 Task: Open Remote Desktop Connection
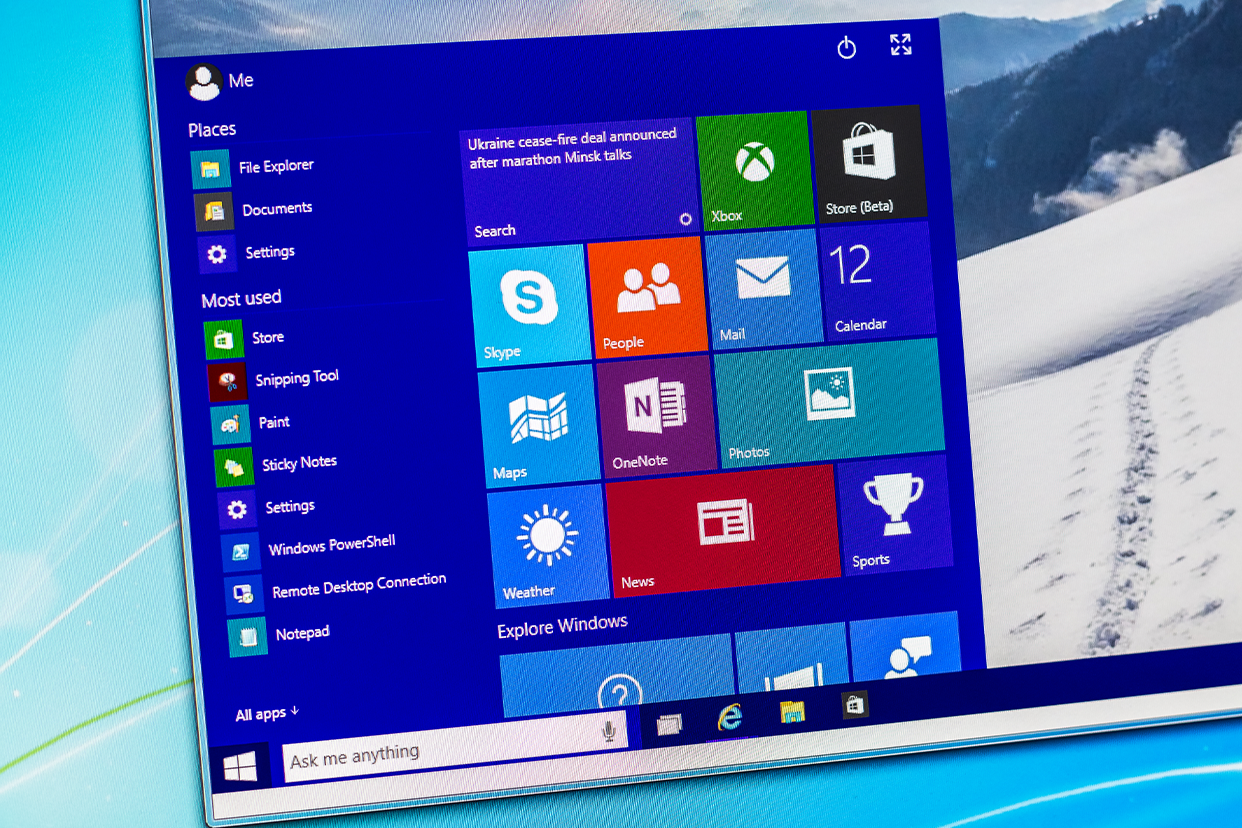point(336,589)
